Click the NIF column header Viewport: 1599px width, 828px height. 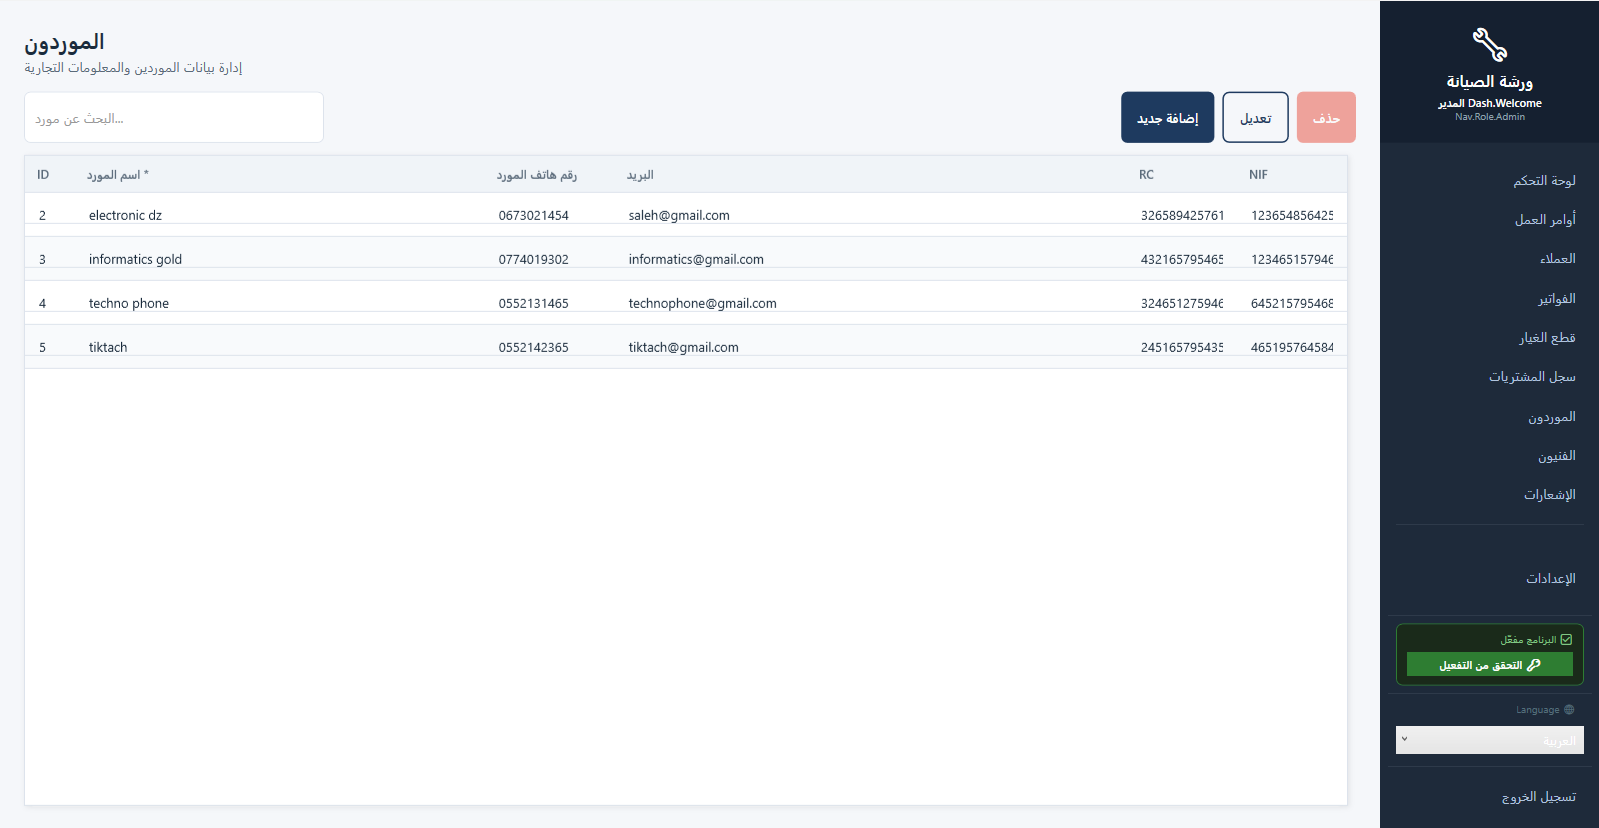coord(1258,175)
